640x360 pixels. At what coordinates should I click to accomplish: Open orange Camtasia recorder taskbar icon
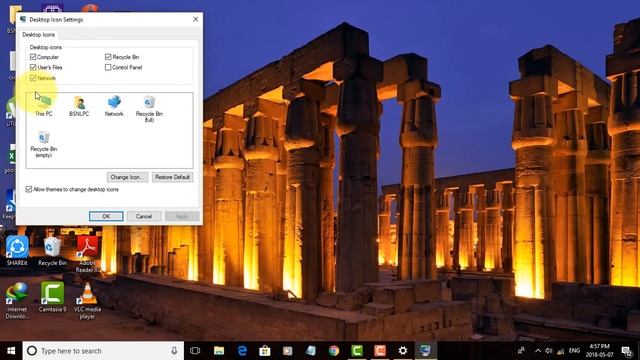pyautogui.click(x=380, y=351)
